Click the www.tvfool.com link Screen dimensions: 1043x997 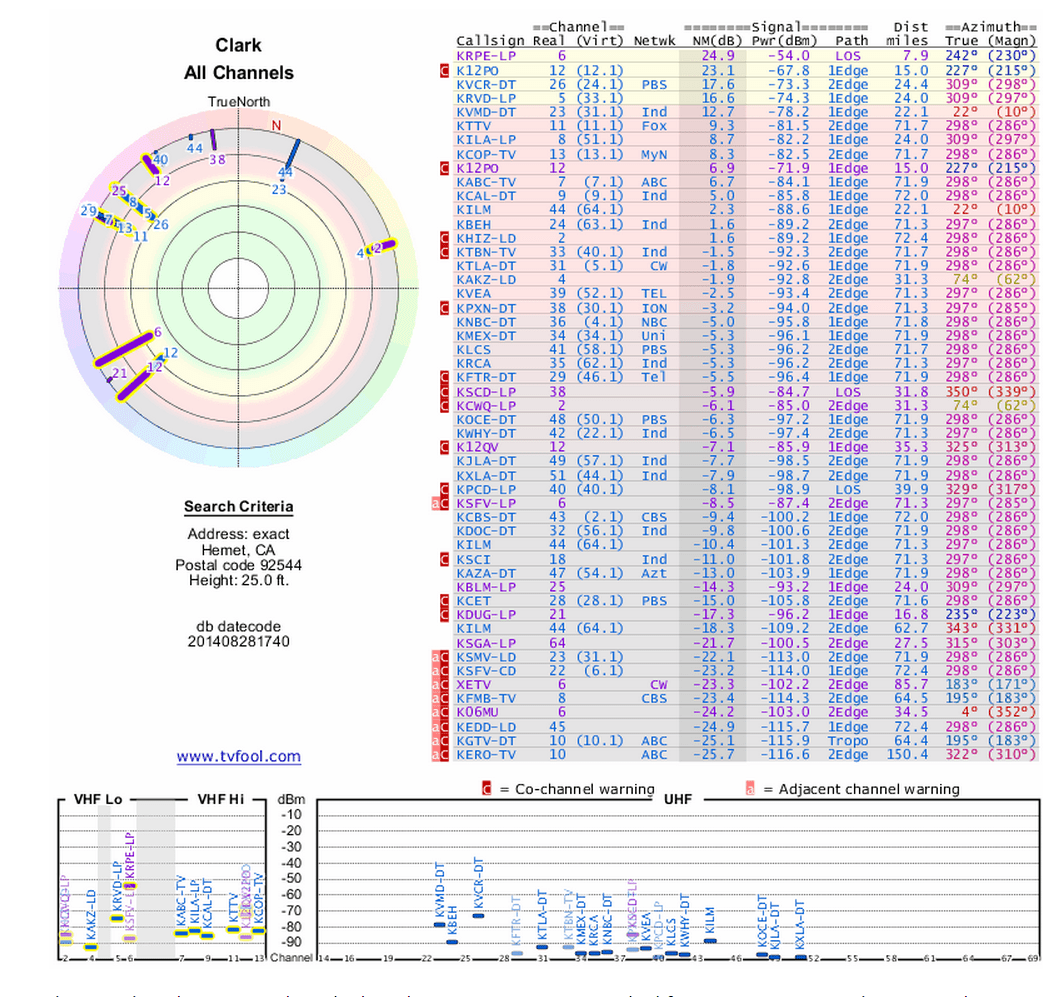pyautogui.click(x=238, y=757)
